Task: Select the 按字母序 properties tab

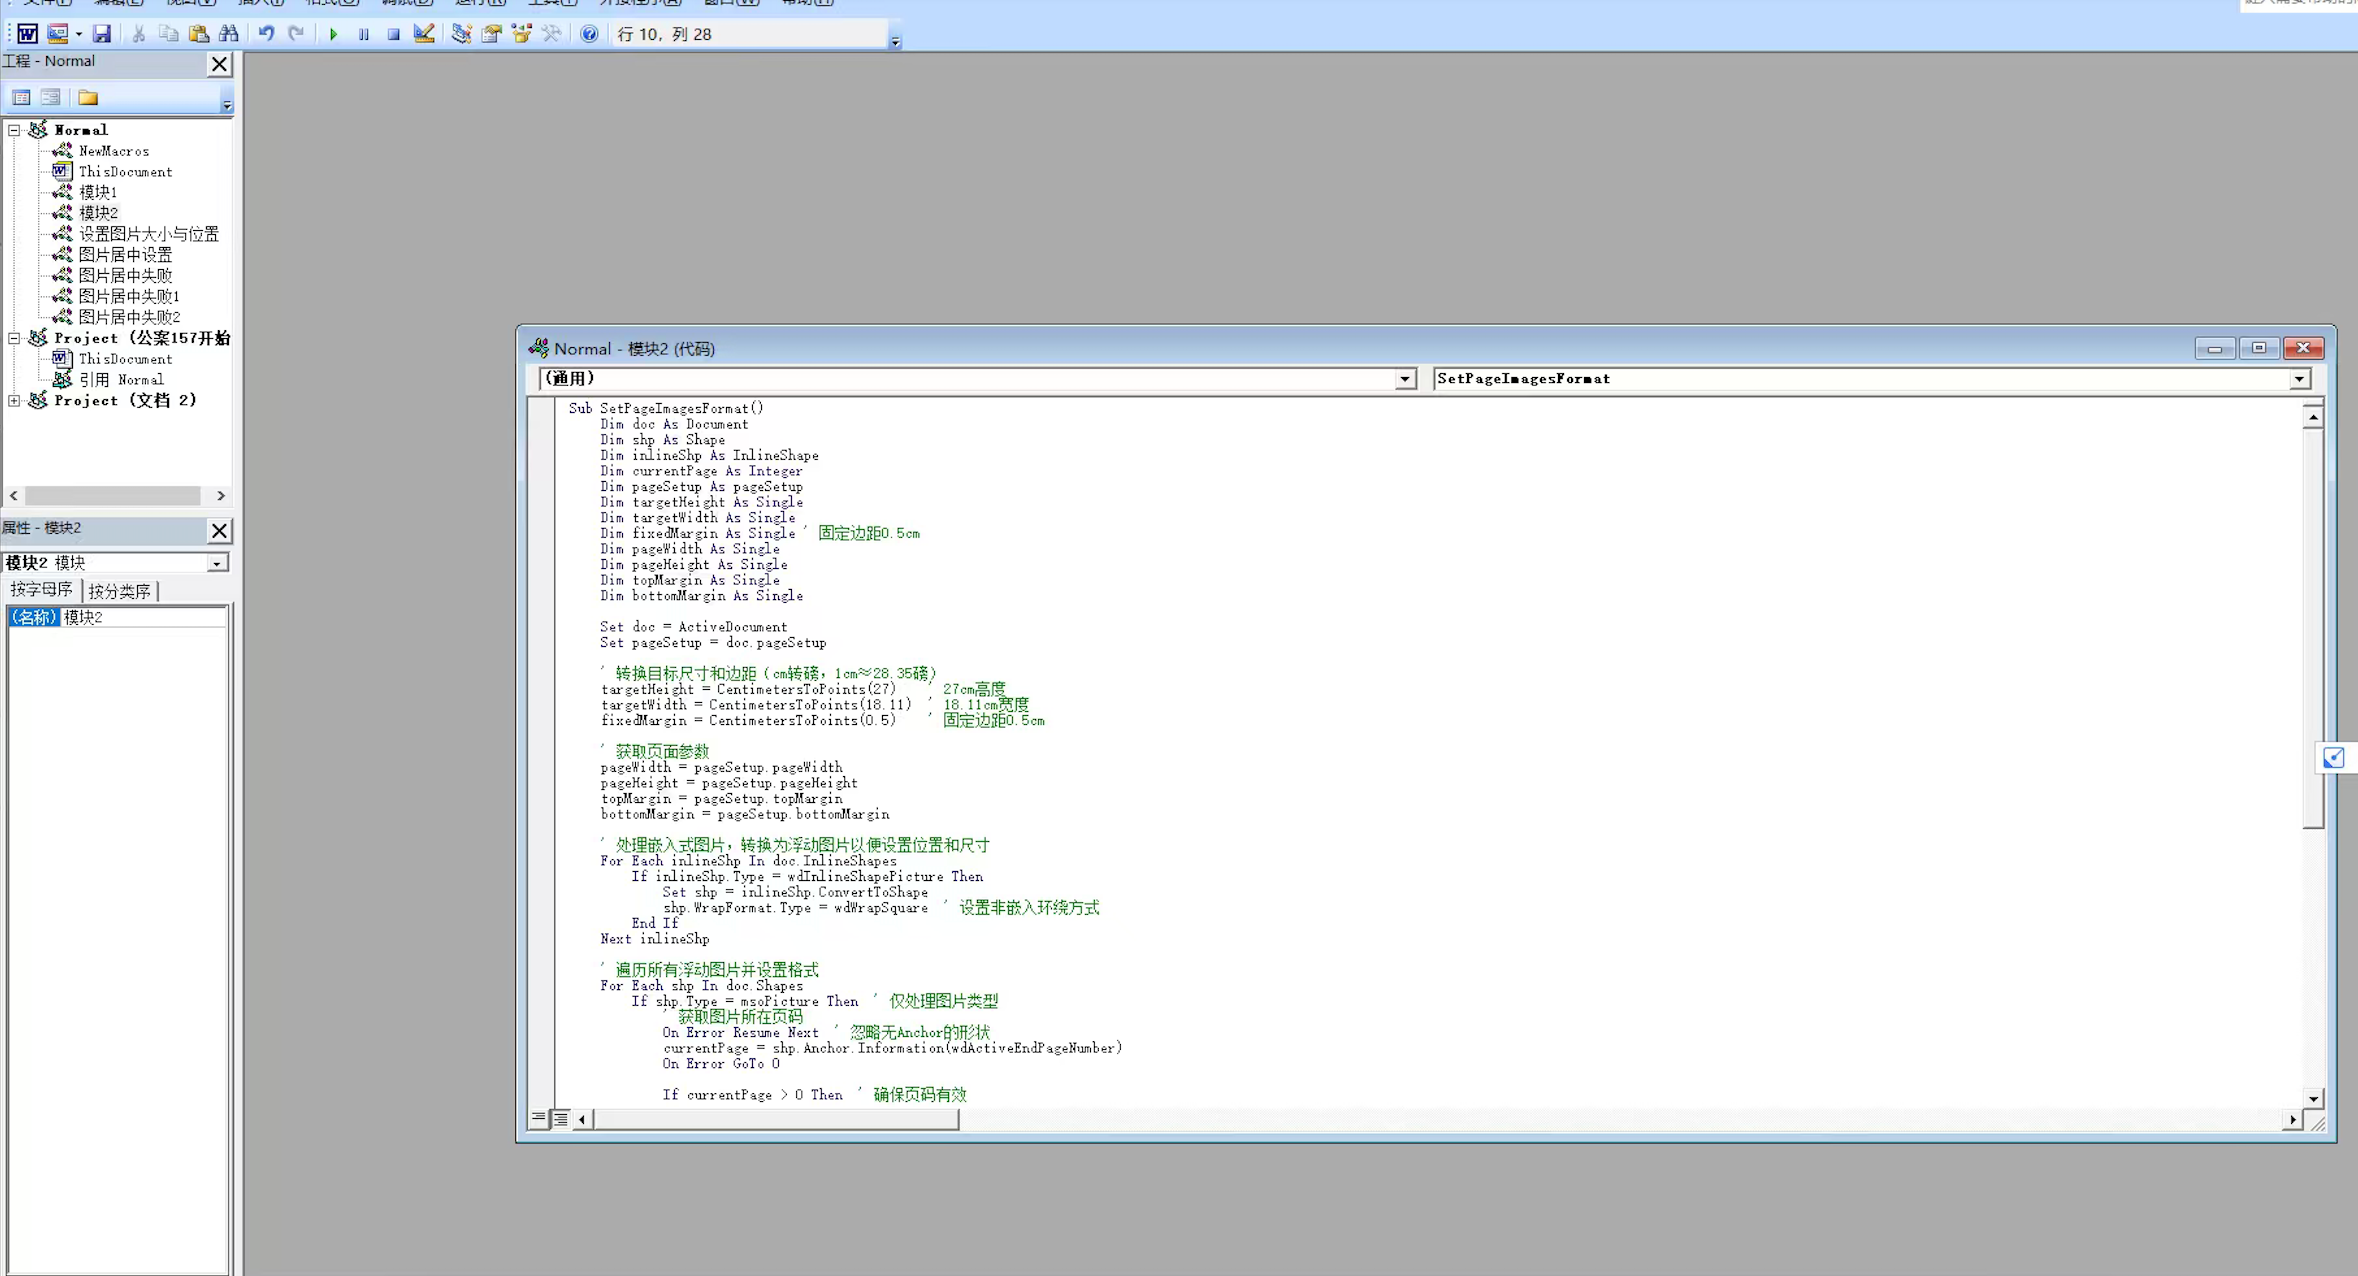Action: click(41, 590)
